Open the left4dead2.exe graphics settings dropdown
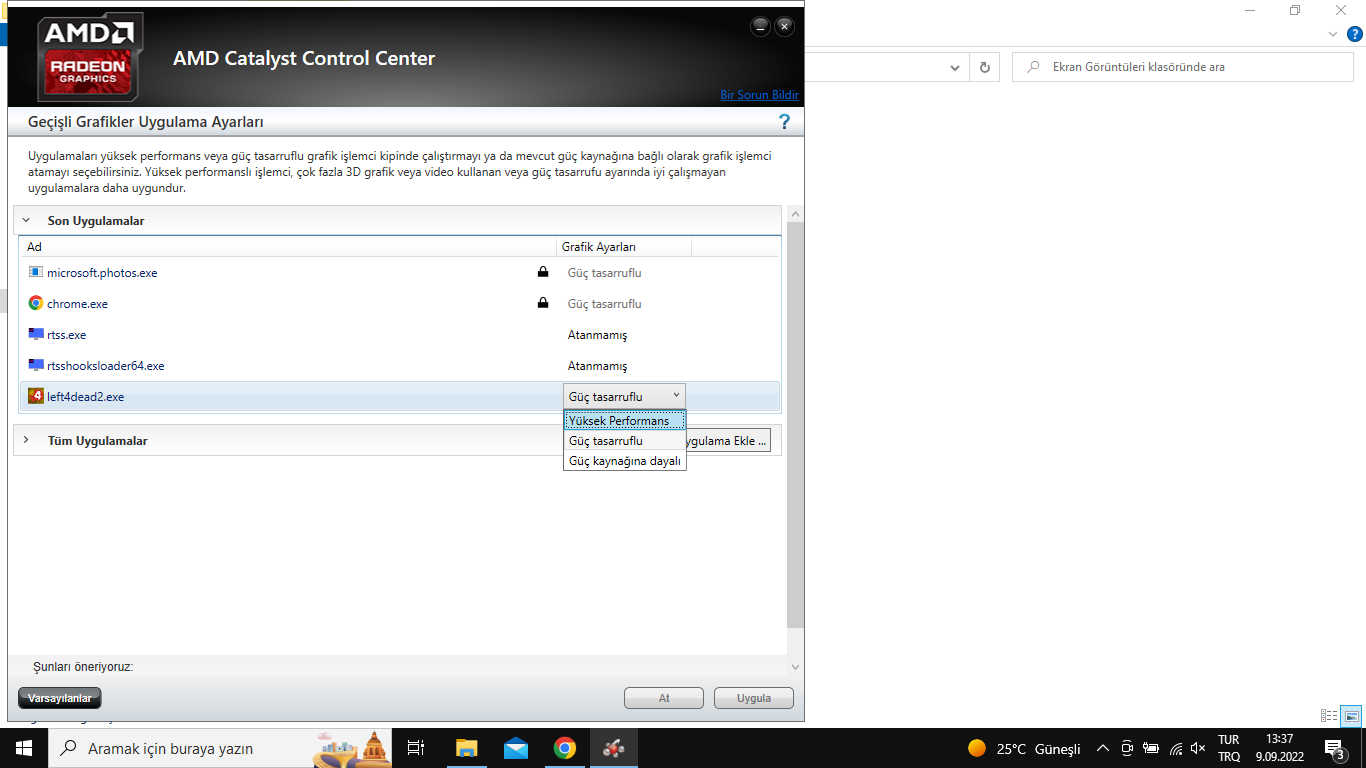1366x768 pixels. click(624, 396)
